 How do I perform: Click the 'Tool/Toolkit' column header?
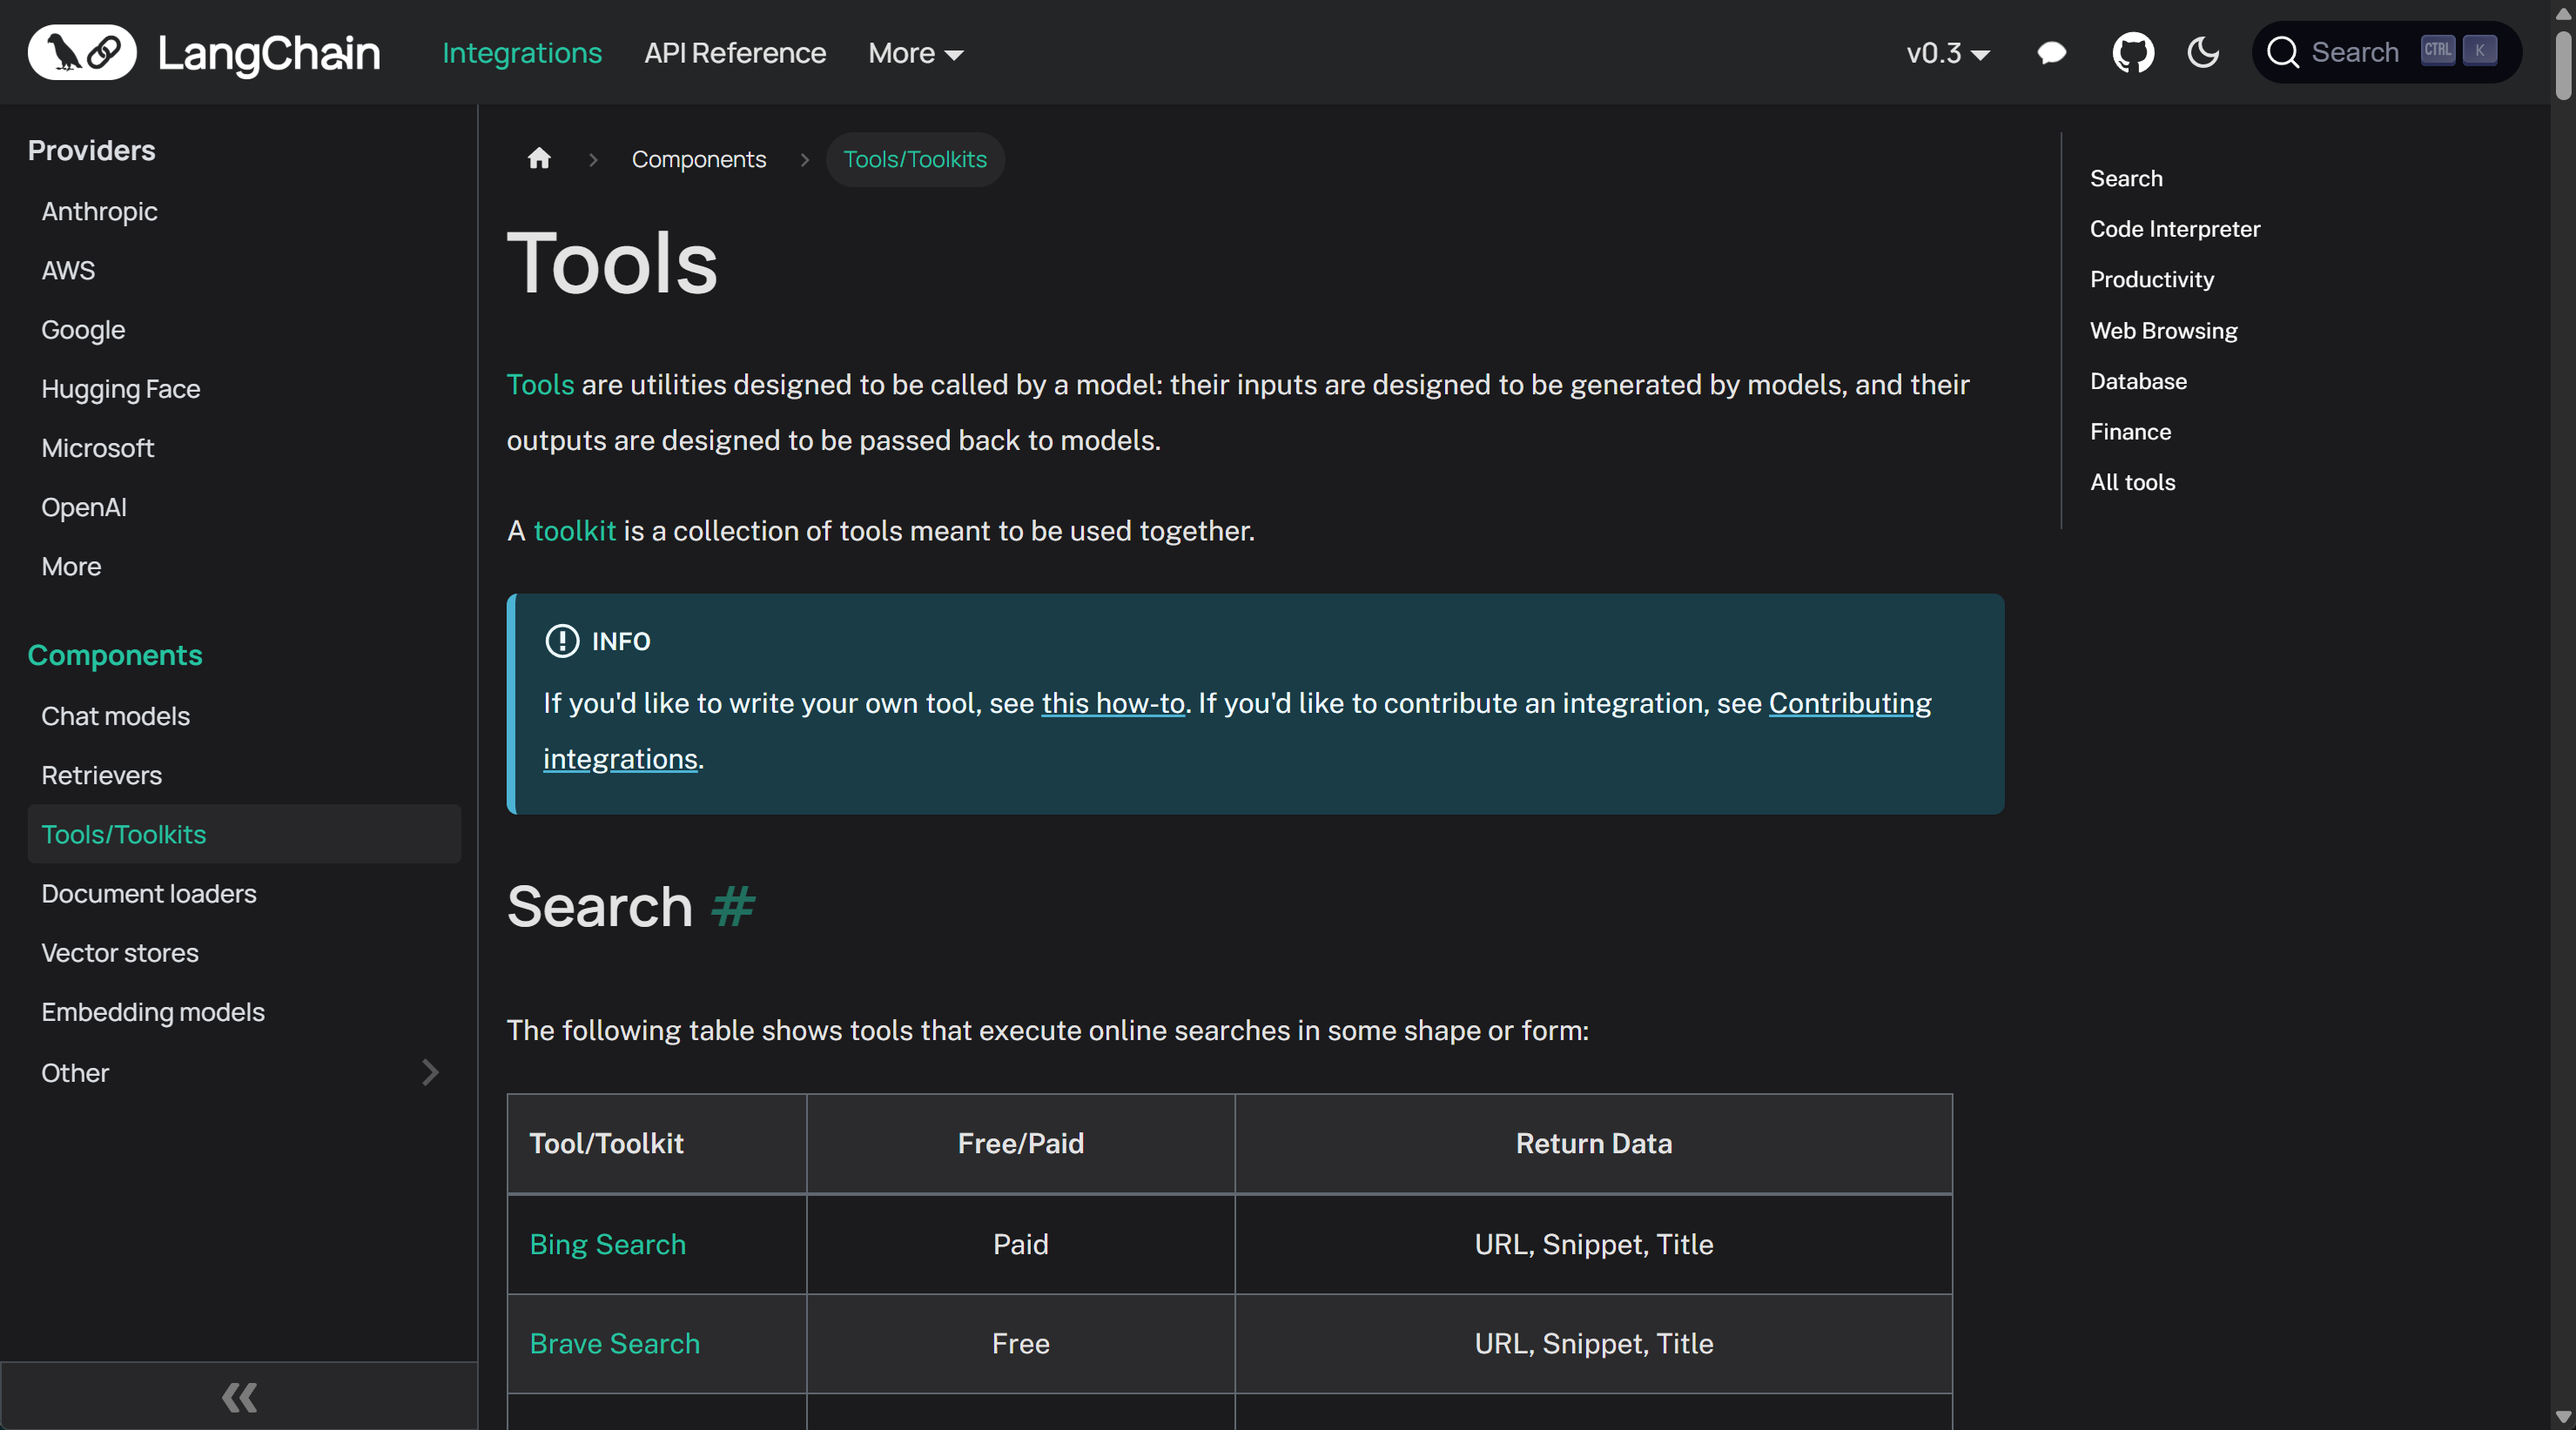(x=657, y=1143)
